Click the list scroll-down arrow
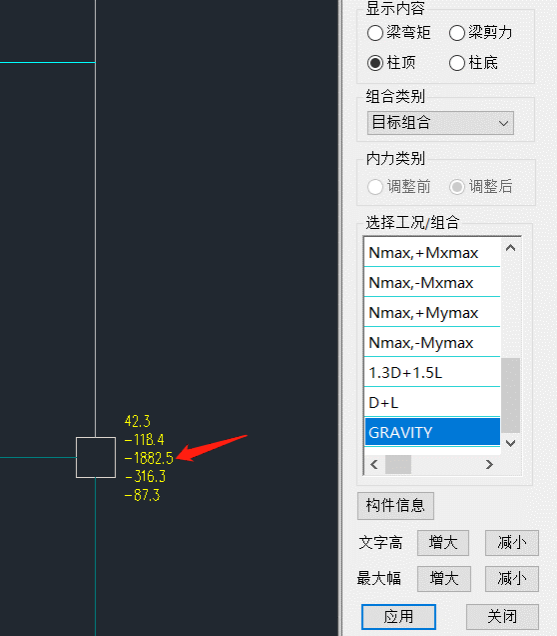The height and width of the screenshot is (636, 557). (511, 443)
